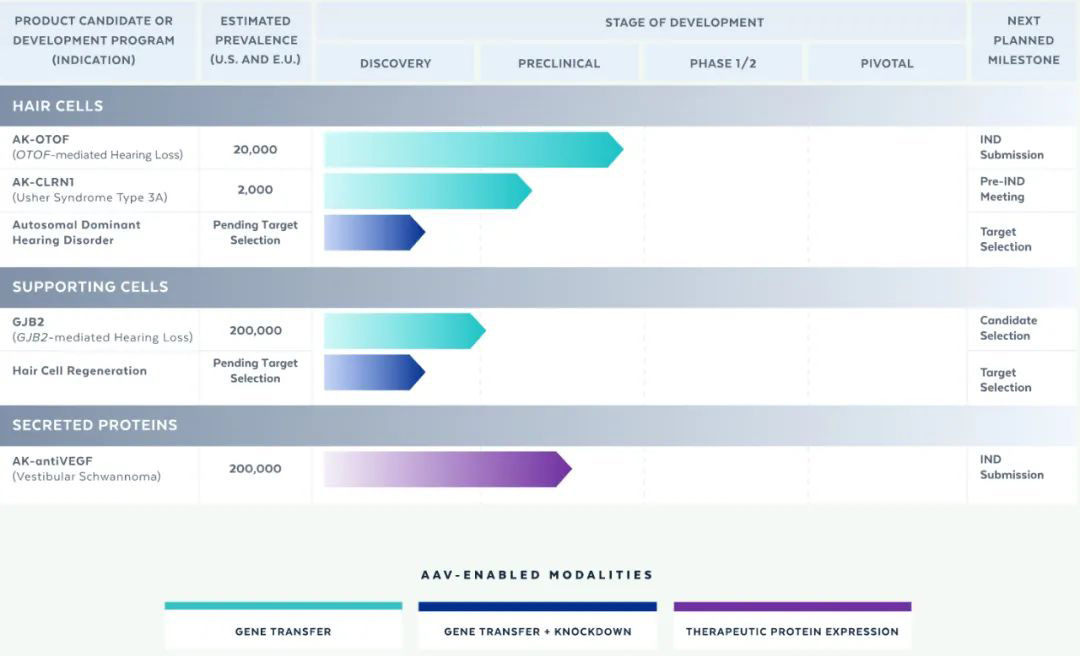Select the Discovery stage column header
This screenshot has height=656, width=1080.
tap(395, 63)
